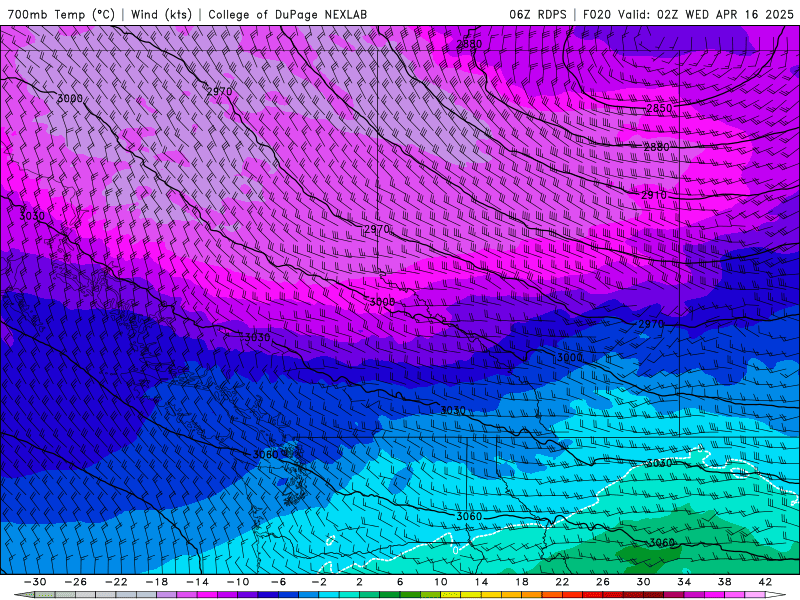
Task: Click the -30 value on the temperature scale
Action: click(35, 582)
